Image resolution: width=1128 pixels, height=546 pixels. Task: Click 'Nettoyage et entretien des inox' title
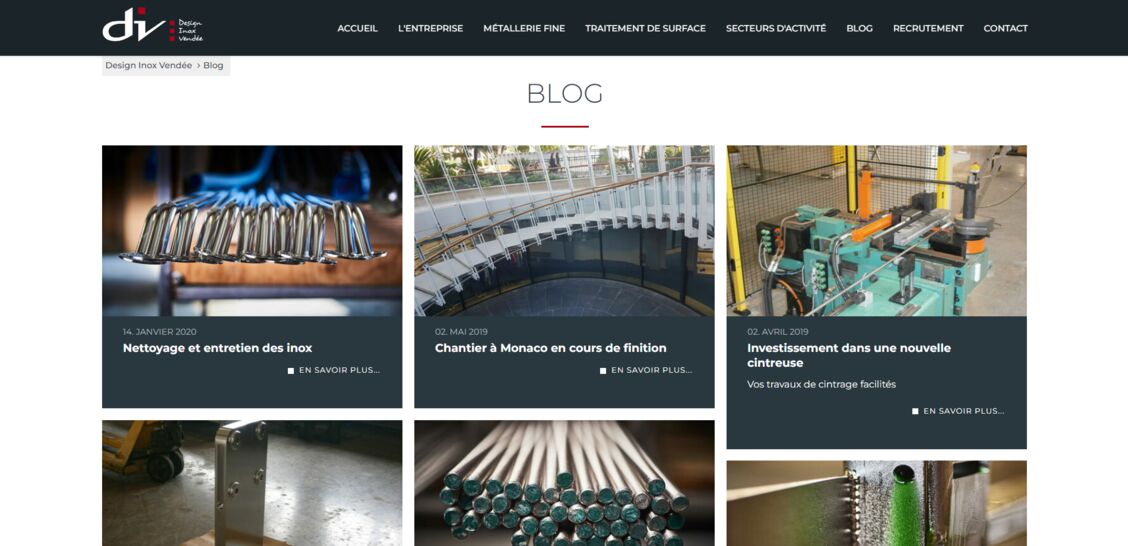click(217, 348)
